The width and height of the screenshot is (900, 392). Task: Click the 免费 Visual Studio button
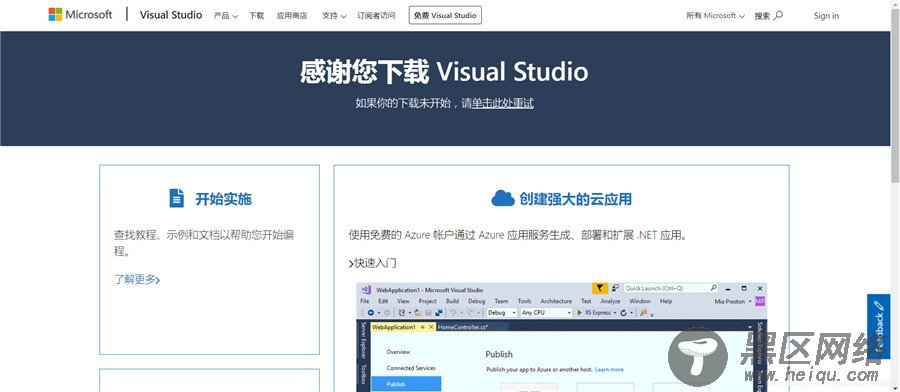point(445,15)
